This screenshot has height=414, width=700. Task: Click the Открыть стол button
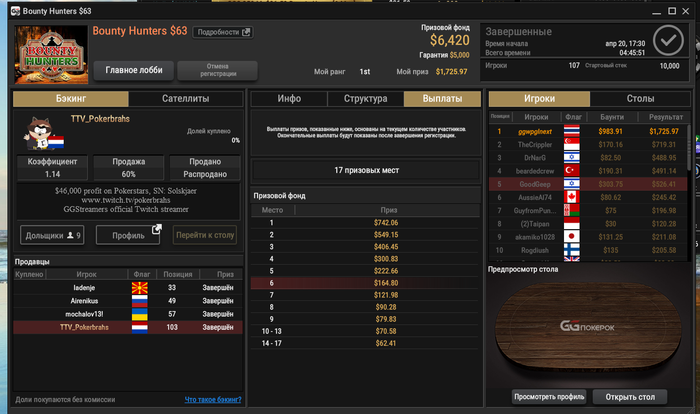tap(630, 397)
